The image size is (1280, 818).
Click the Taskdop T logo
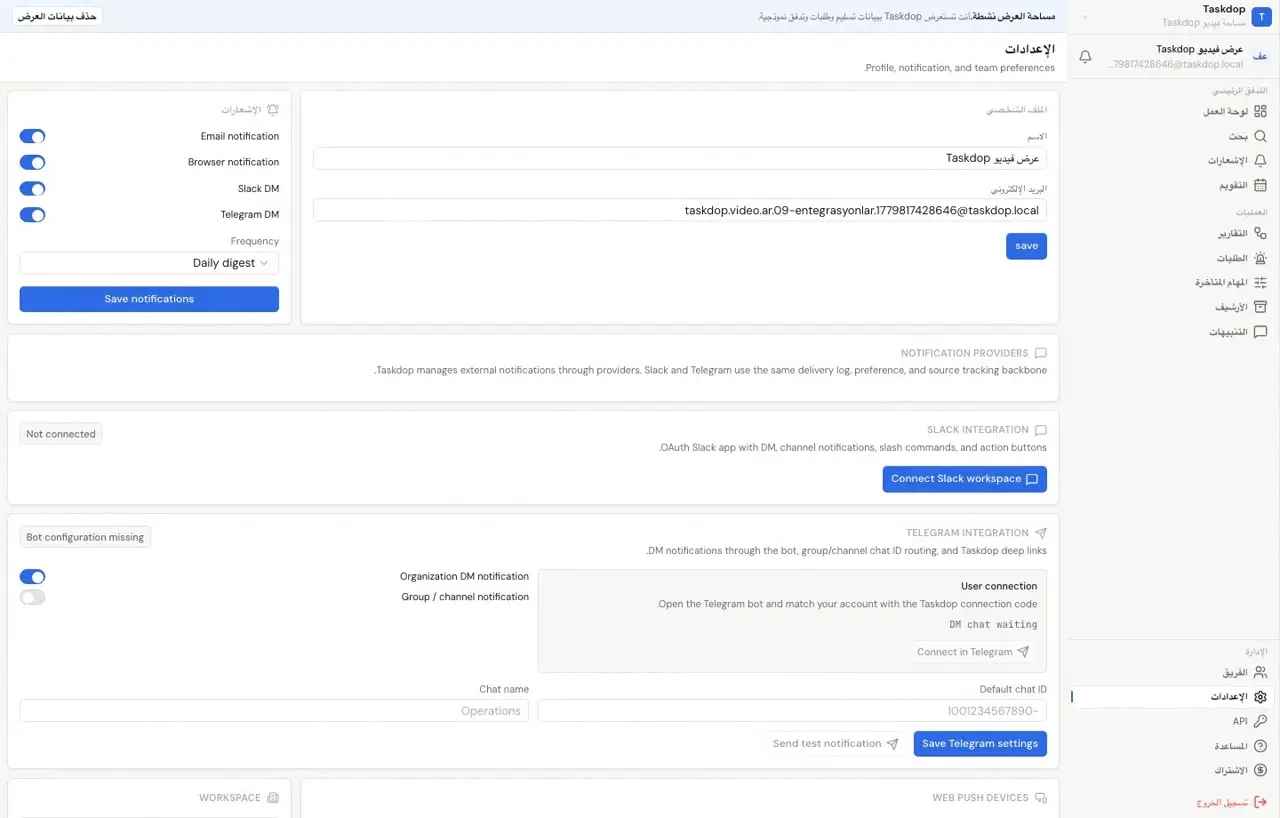[x=1260, y=15]
